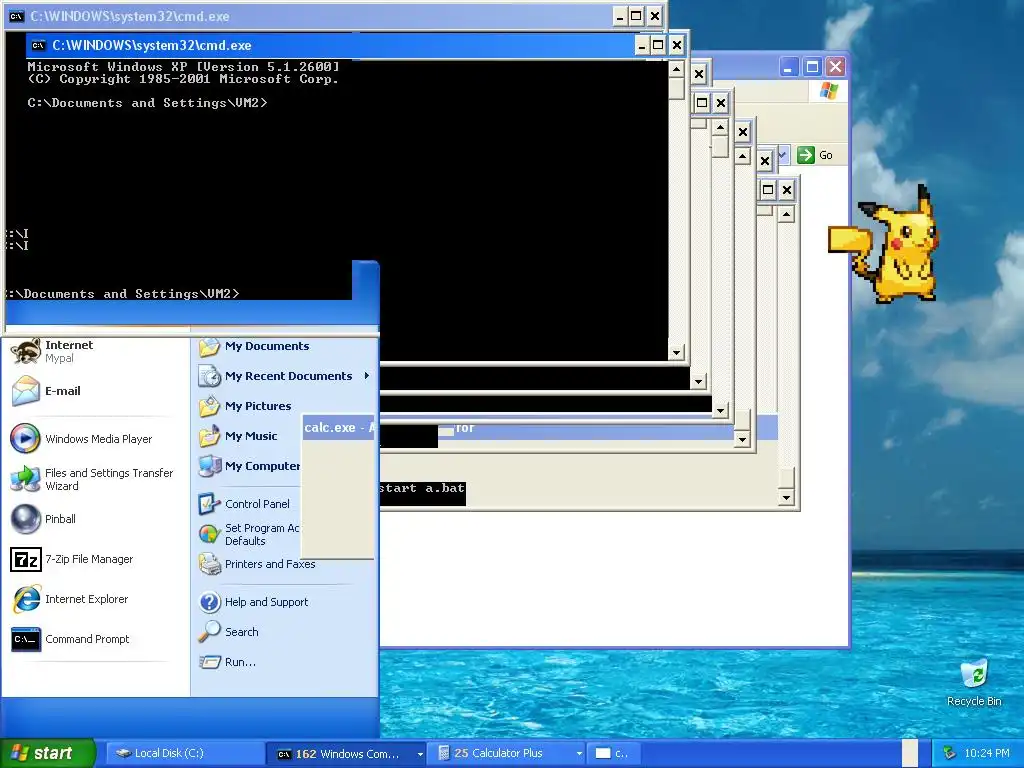Image resolution: width=1024 pixels, height=768 pixels.
Task: Click scrollbar thumb in front cmd window
Action: 677,88
